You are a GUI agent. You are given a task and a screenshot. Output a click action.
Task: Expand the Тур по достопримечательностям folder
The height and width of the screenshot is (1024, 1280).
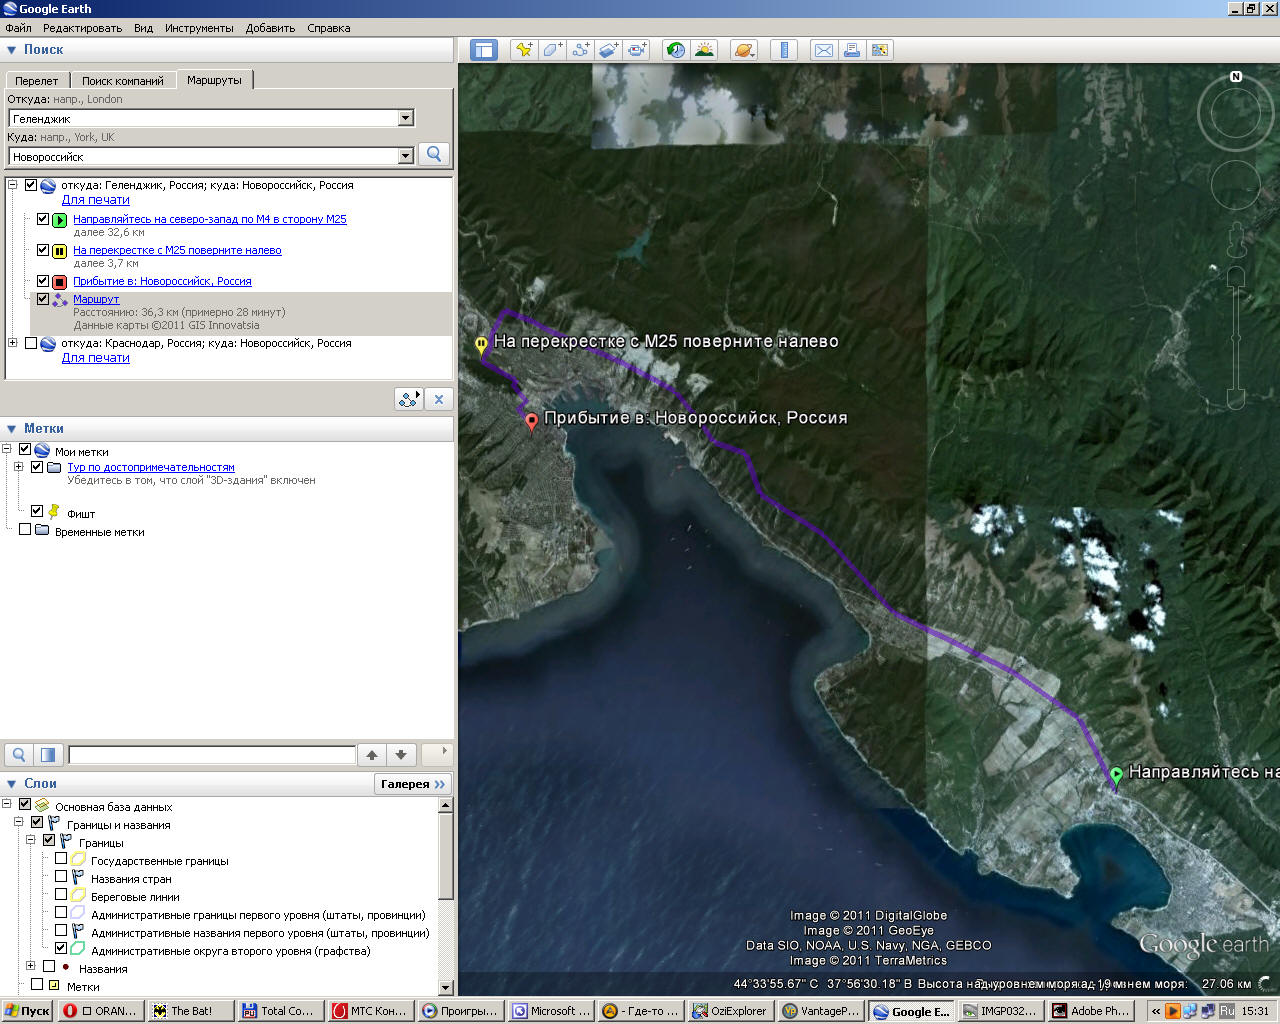[x=19, y=467]
